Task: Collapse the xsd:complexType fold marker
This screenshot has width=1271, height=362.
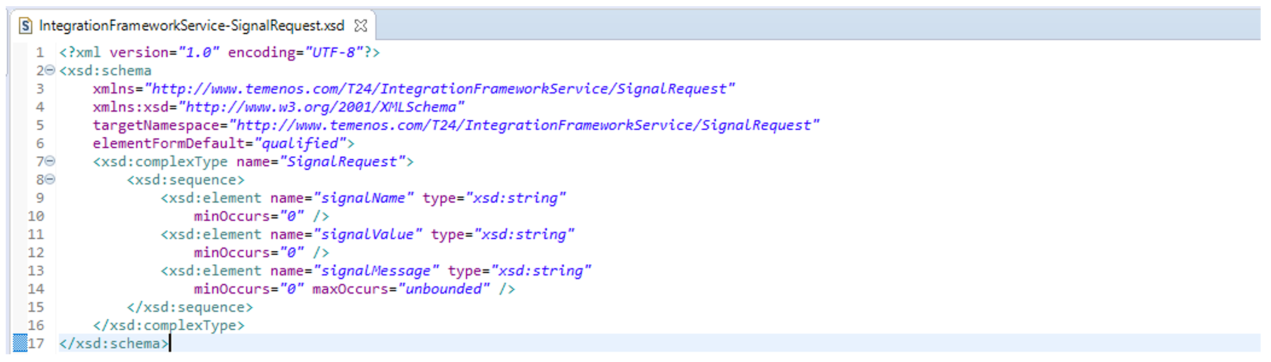Action: [50, 161]
